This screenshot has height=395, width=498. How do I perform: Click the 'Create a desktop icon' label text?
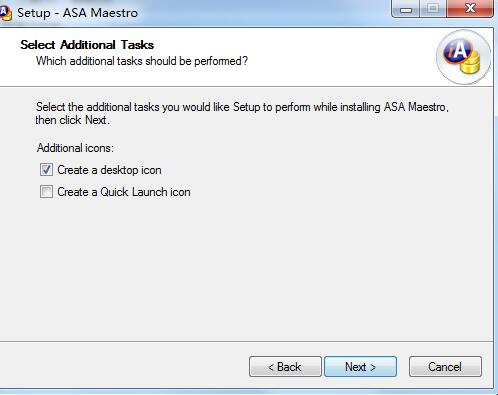coord(109,170)
